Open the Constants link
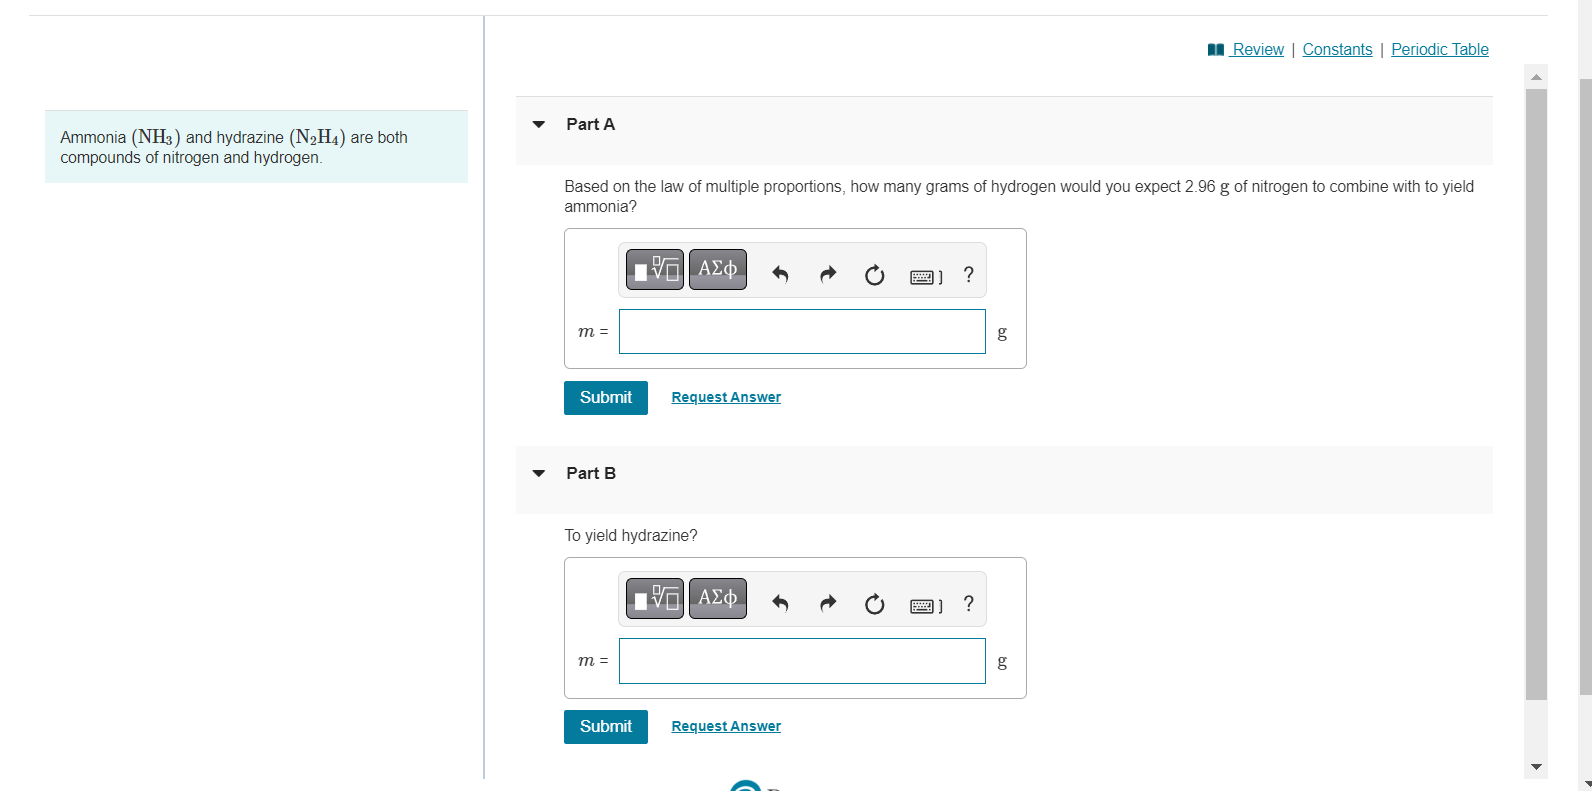The height and width of the screenshot is (791, 1592). point(1337,49)
